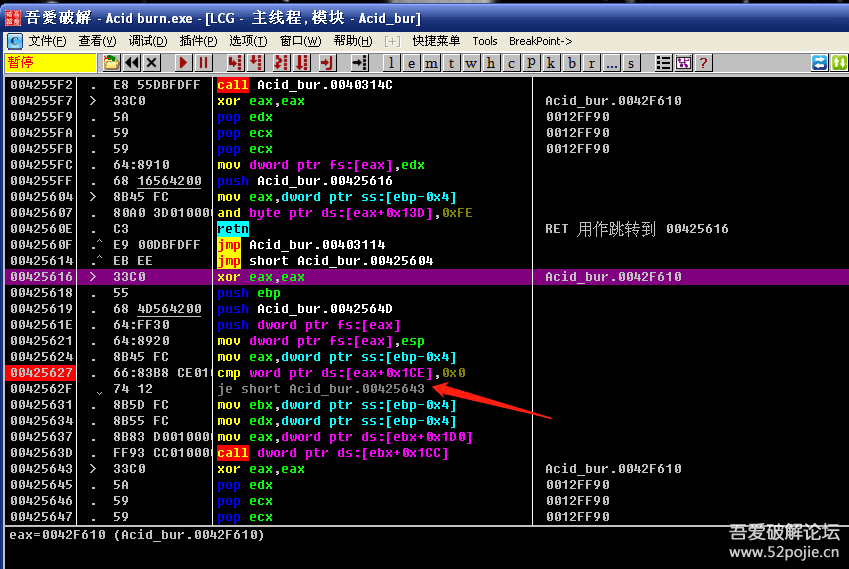Screen dimensions: 849x569
Task: Expand the BreakPoint-> menu
Action: (x=540, y=41)
